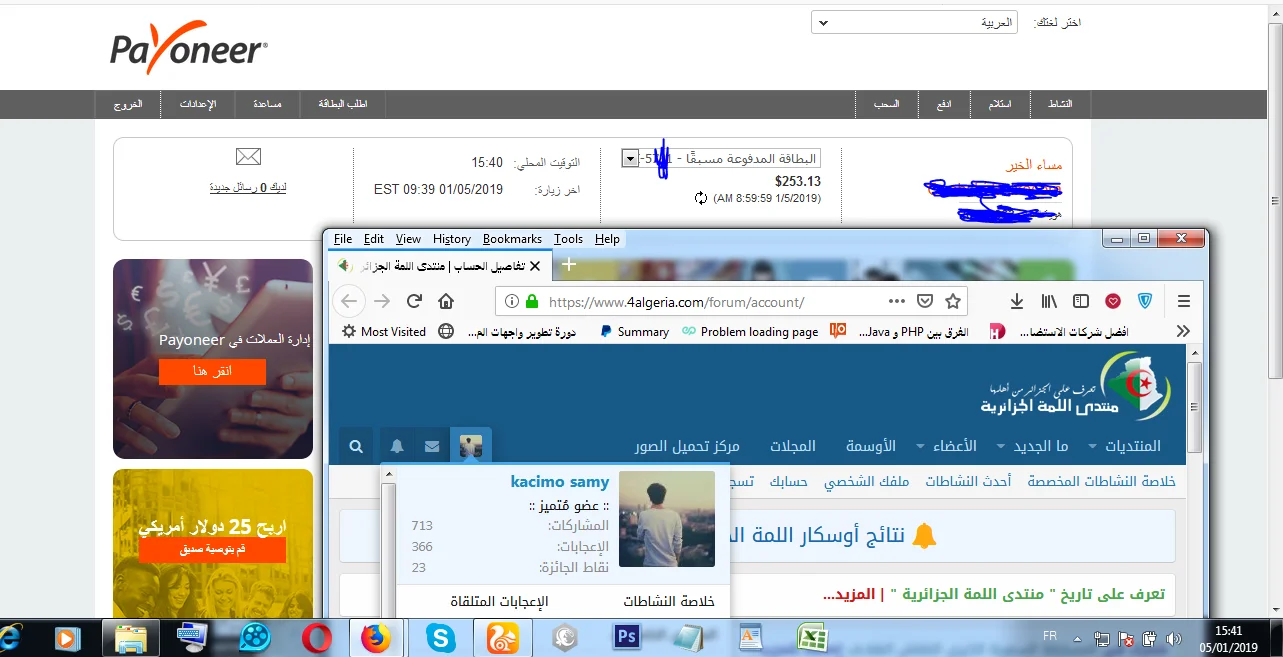
Task: Save page to Pocket icon
Action: [926, 301]
